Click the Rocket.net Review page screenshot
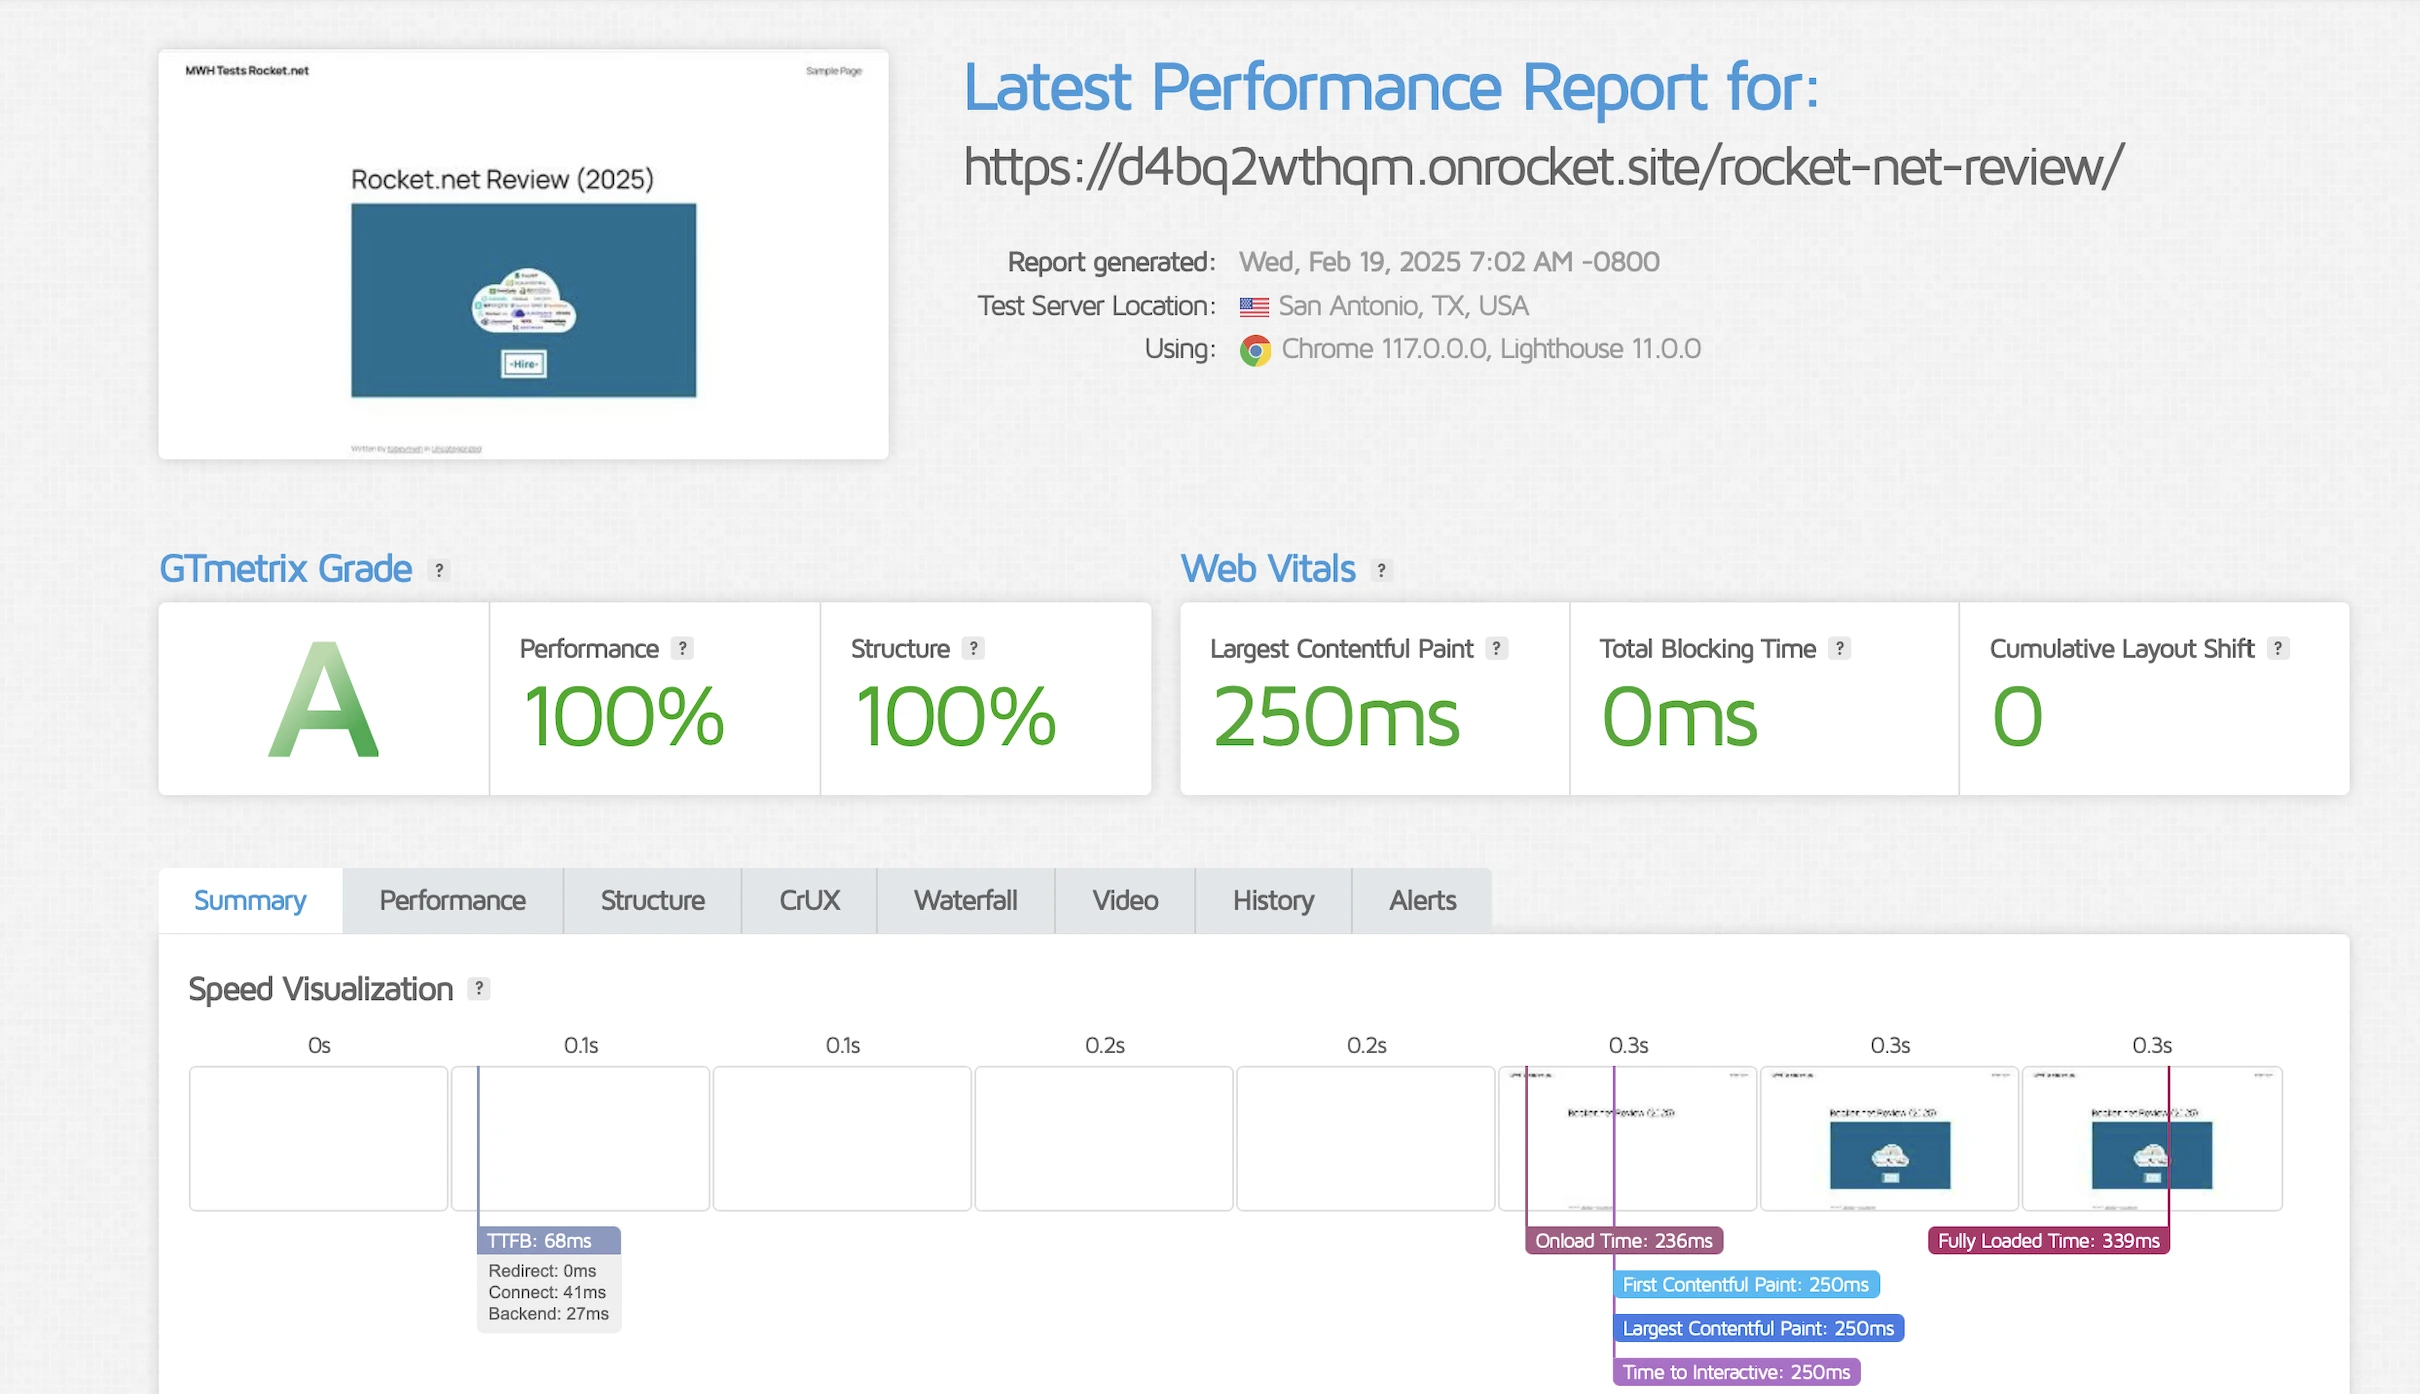The height and width of the screenshot is (1394, 2420). tap(523, 255)
